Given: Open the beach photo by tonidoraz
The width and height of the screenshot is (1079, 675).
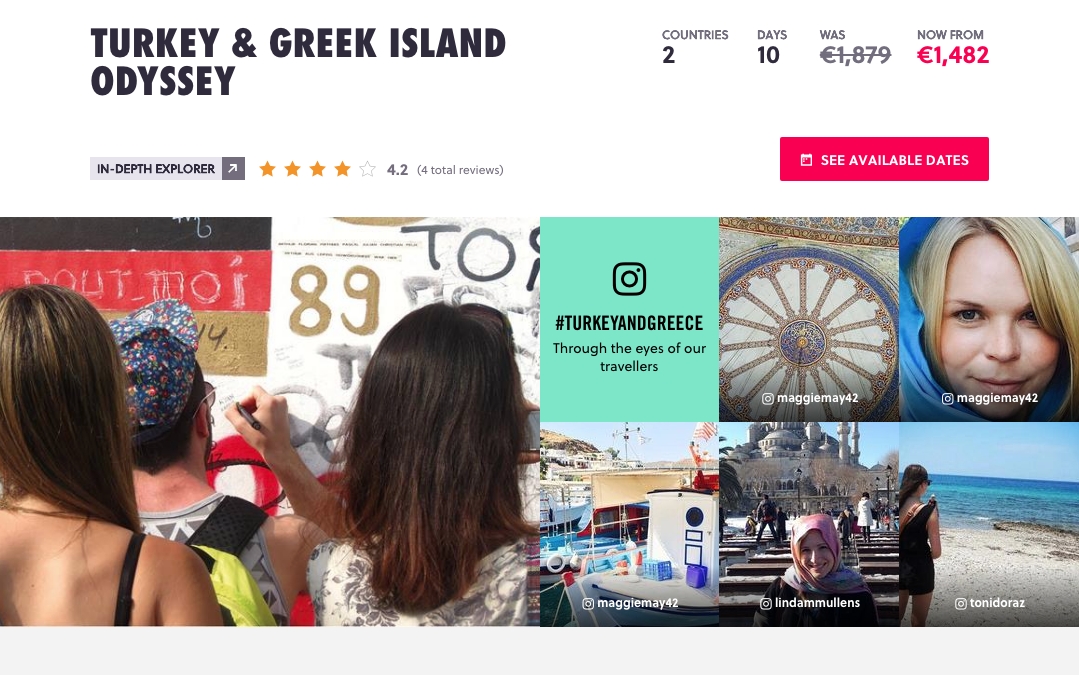Looking at the screenshot, I should pyautogui.click(x=989, y=524).
